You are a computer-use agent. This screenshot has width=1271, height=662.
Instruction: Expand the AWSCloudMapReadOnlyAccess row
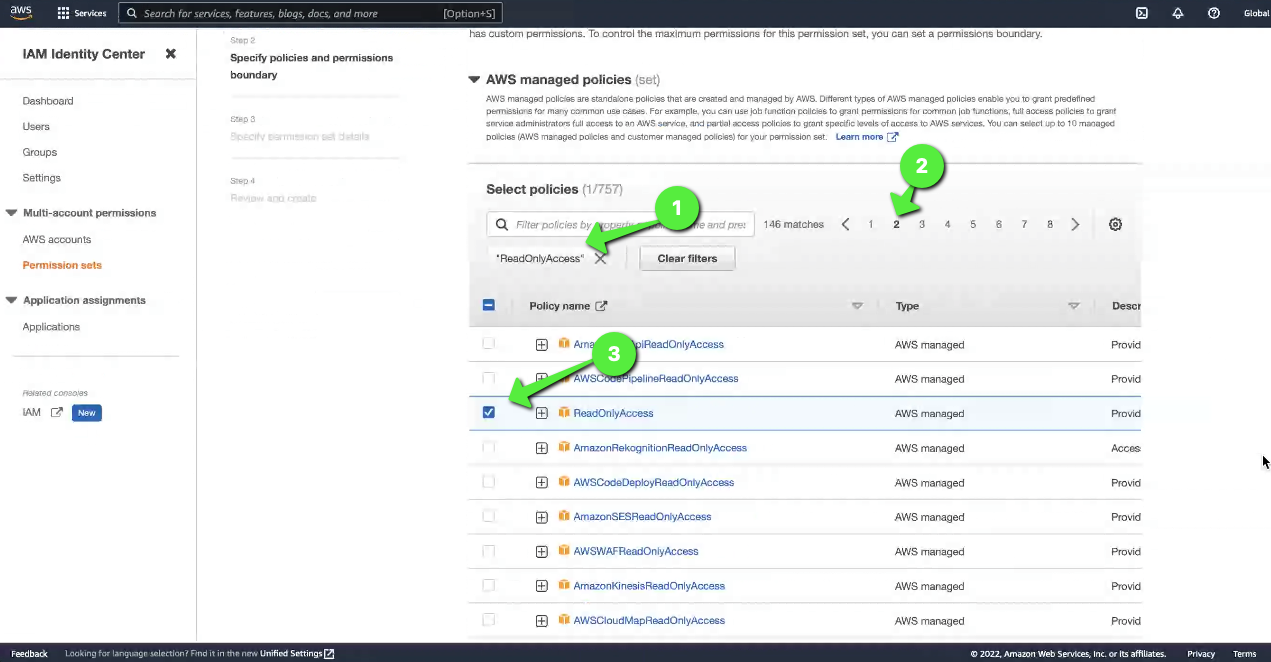[x=541, y=621]
